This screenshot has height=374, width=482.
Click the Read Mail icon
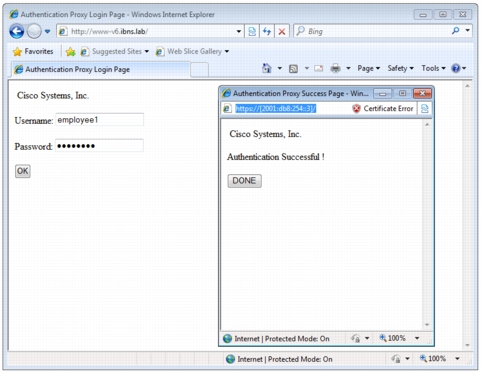[319, 68]
